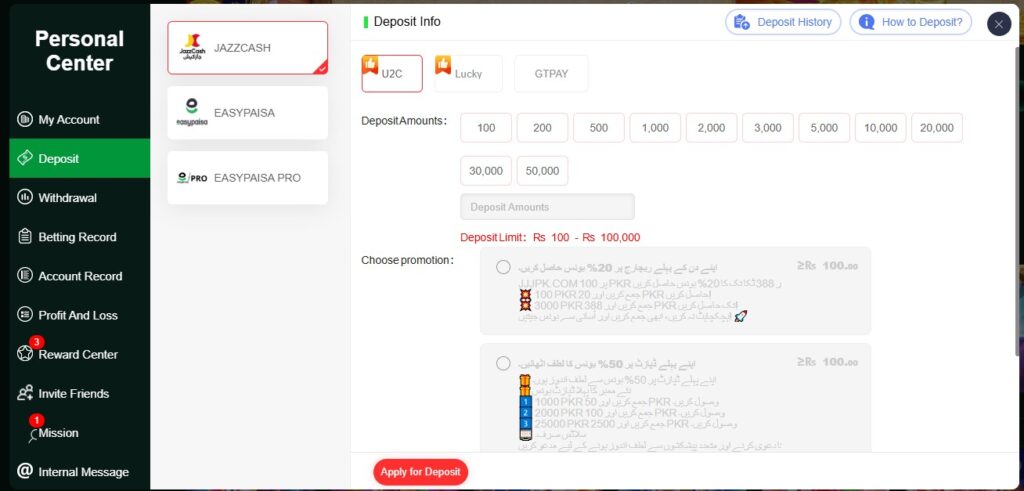1024x491 pixels.
Task: Click the JazzCash logo
Action: (x=192, y=48)
